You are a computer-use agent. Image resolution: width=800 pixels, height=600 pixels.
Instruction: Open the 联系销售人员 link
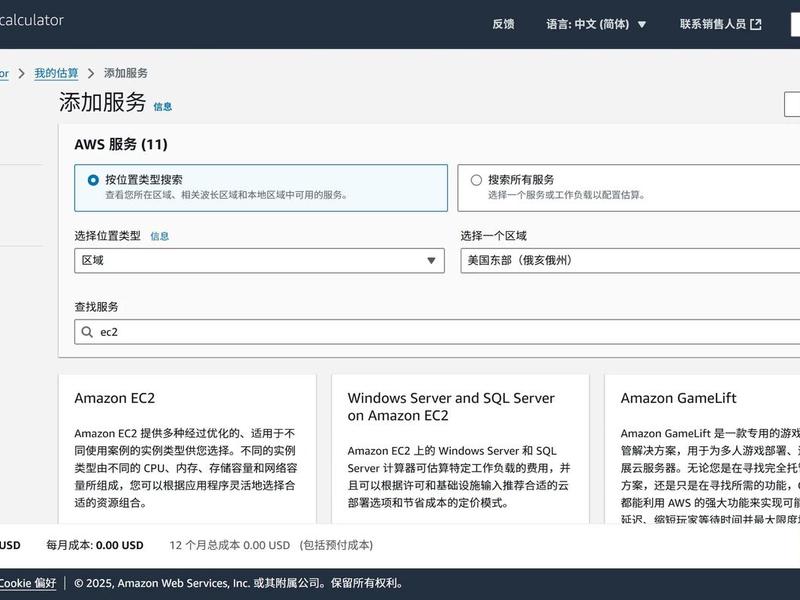[720, 24]
